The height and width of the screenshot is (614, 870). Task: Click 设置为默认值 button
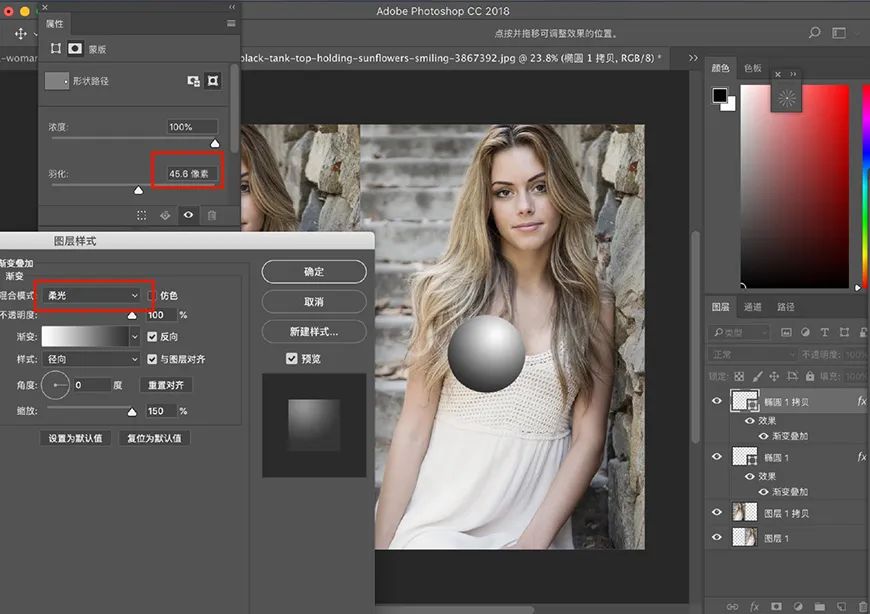pos(75,438)
